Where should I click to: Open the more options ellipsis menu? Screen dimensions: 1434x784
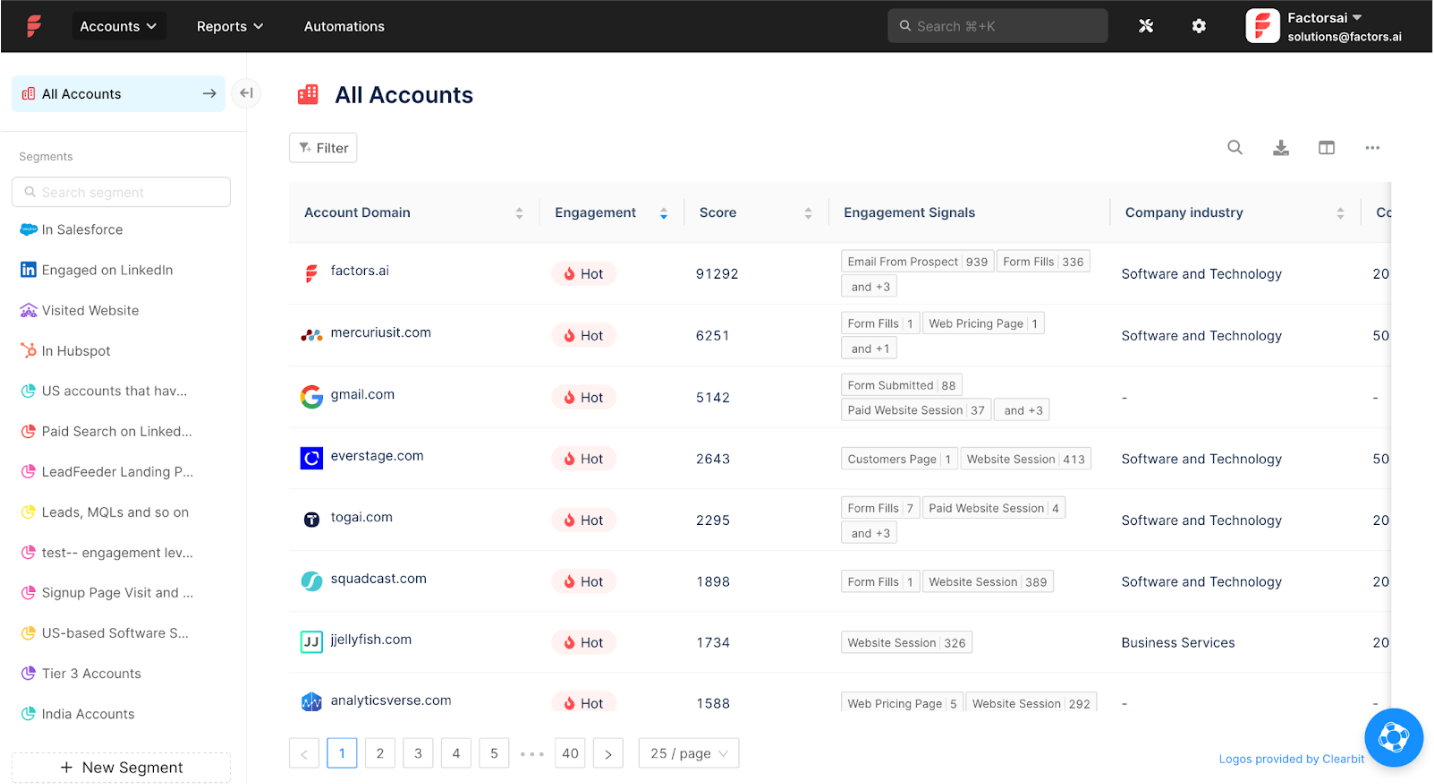click(x=1372, y=147)
